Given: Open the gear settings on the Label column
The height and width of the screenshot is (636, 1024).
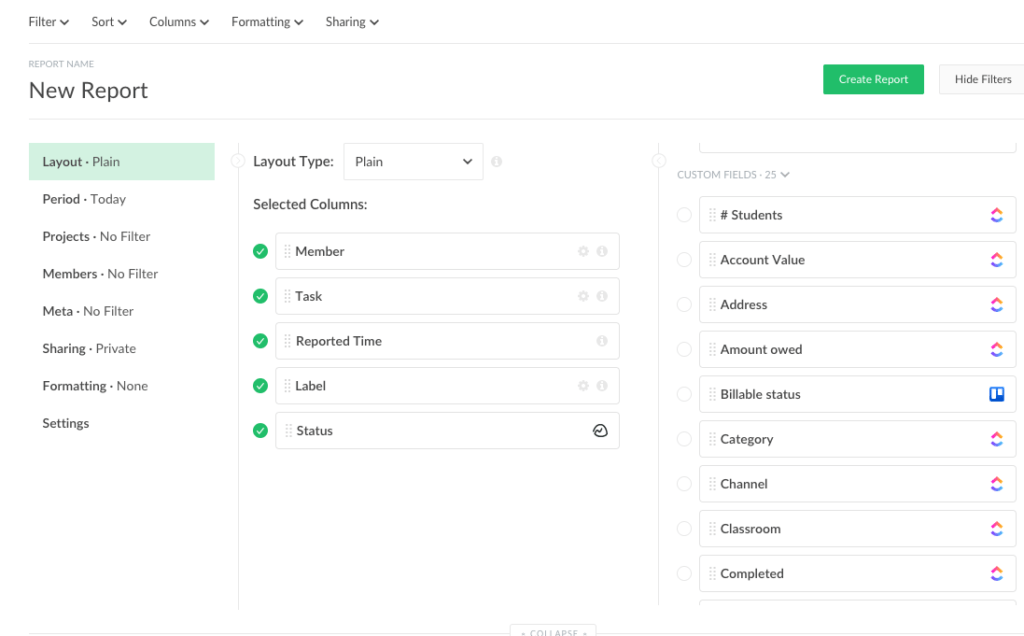Looking at the screenshot, I should 583,386.
